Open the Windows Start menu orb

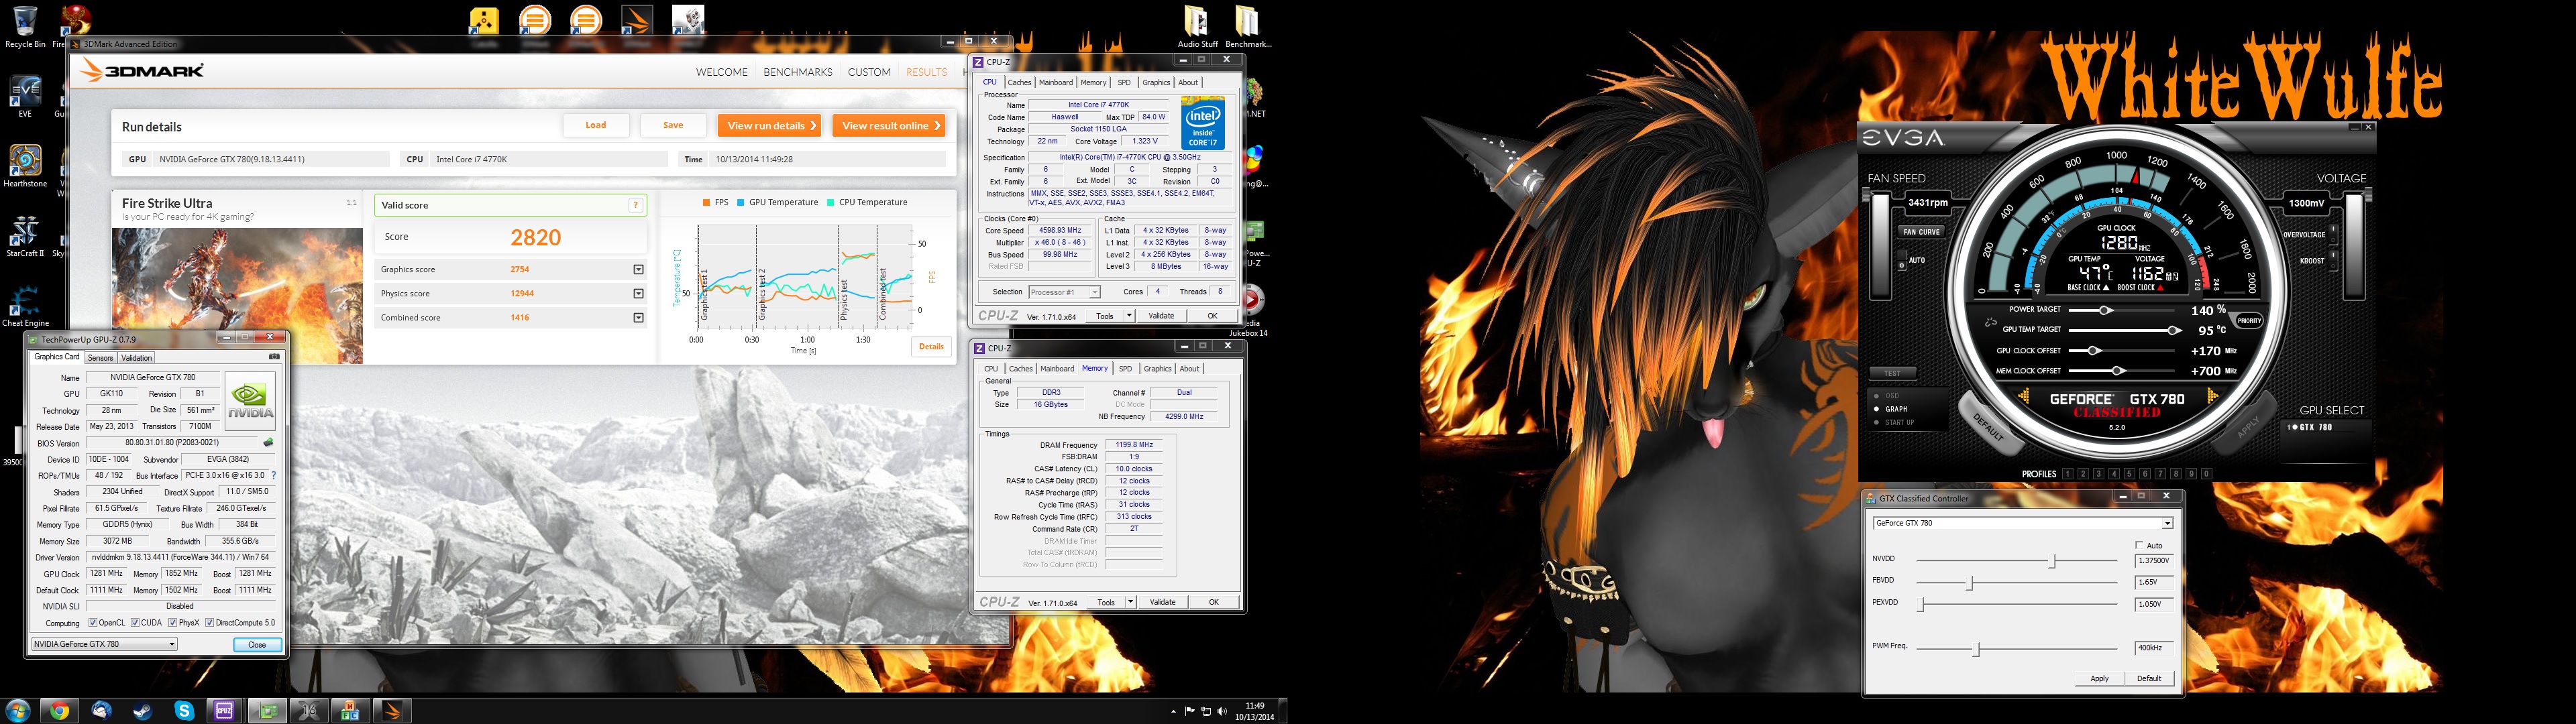click(x=18, y=711)
